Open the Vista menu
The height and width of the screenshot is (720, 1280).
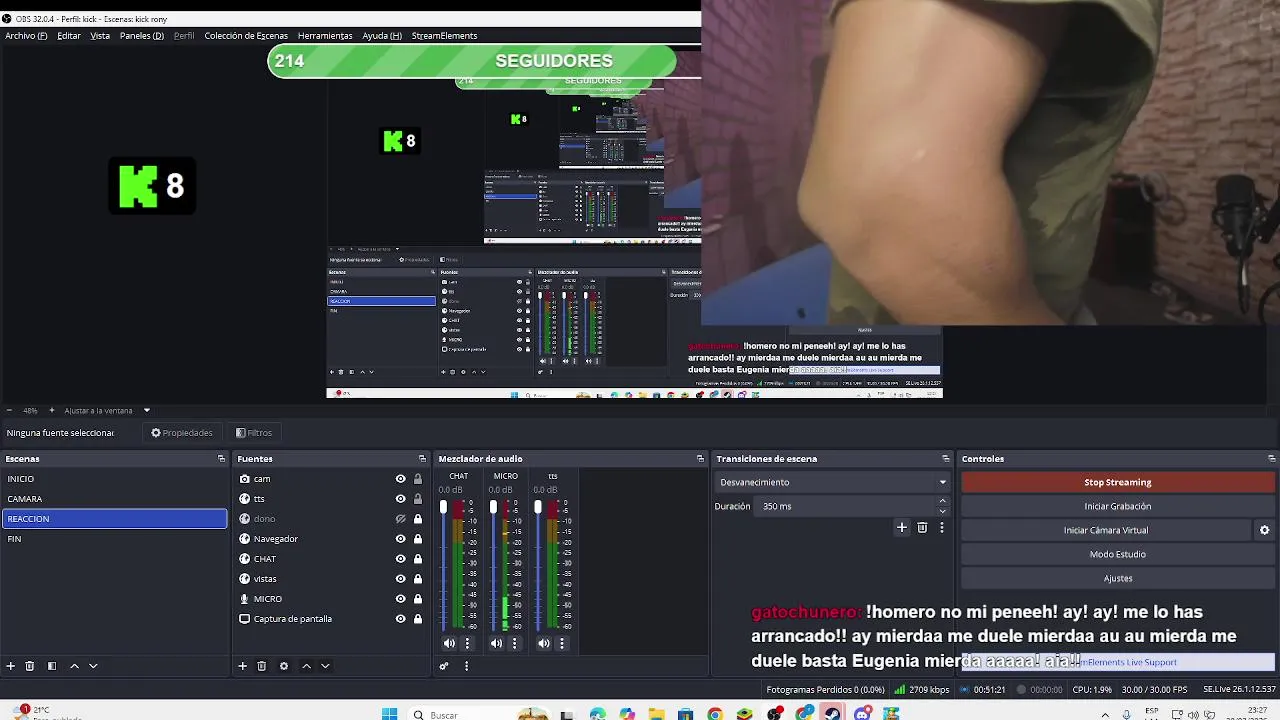(x=100, y=36)
